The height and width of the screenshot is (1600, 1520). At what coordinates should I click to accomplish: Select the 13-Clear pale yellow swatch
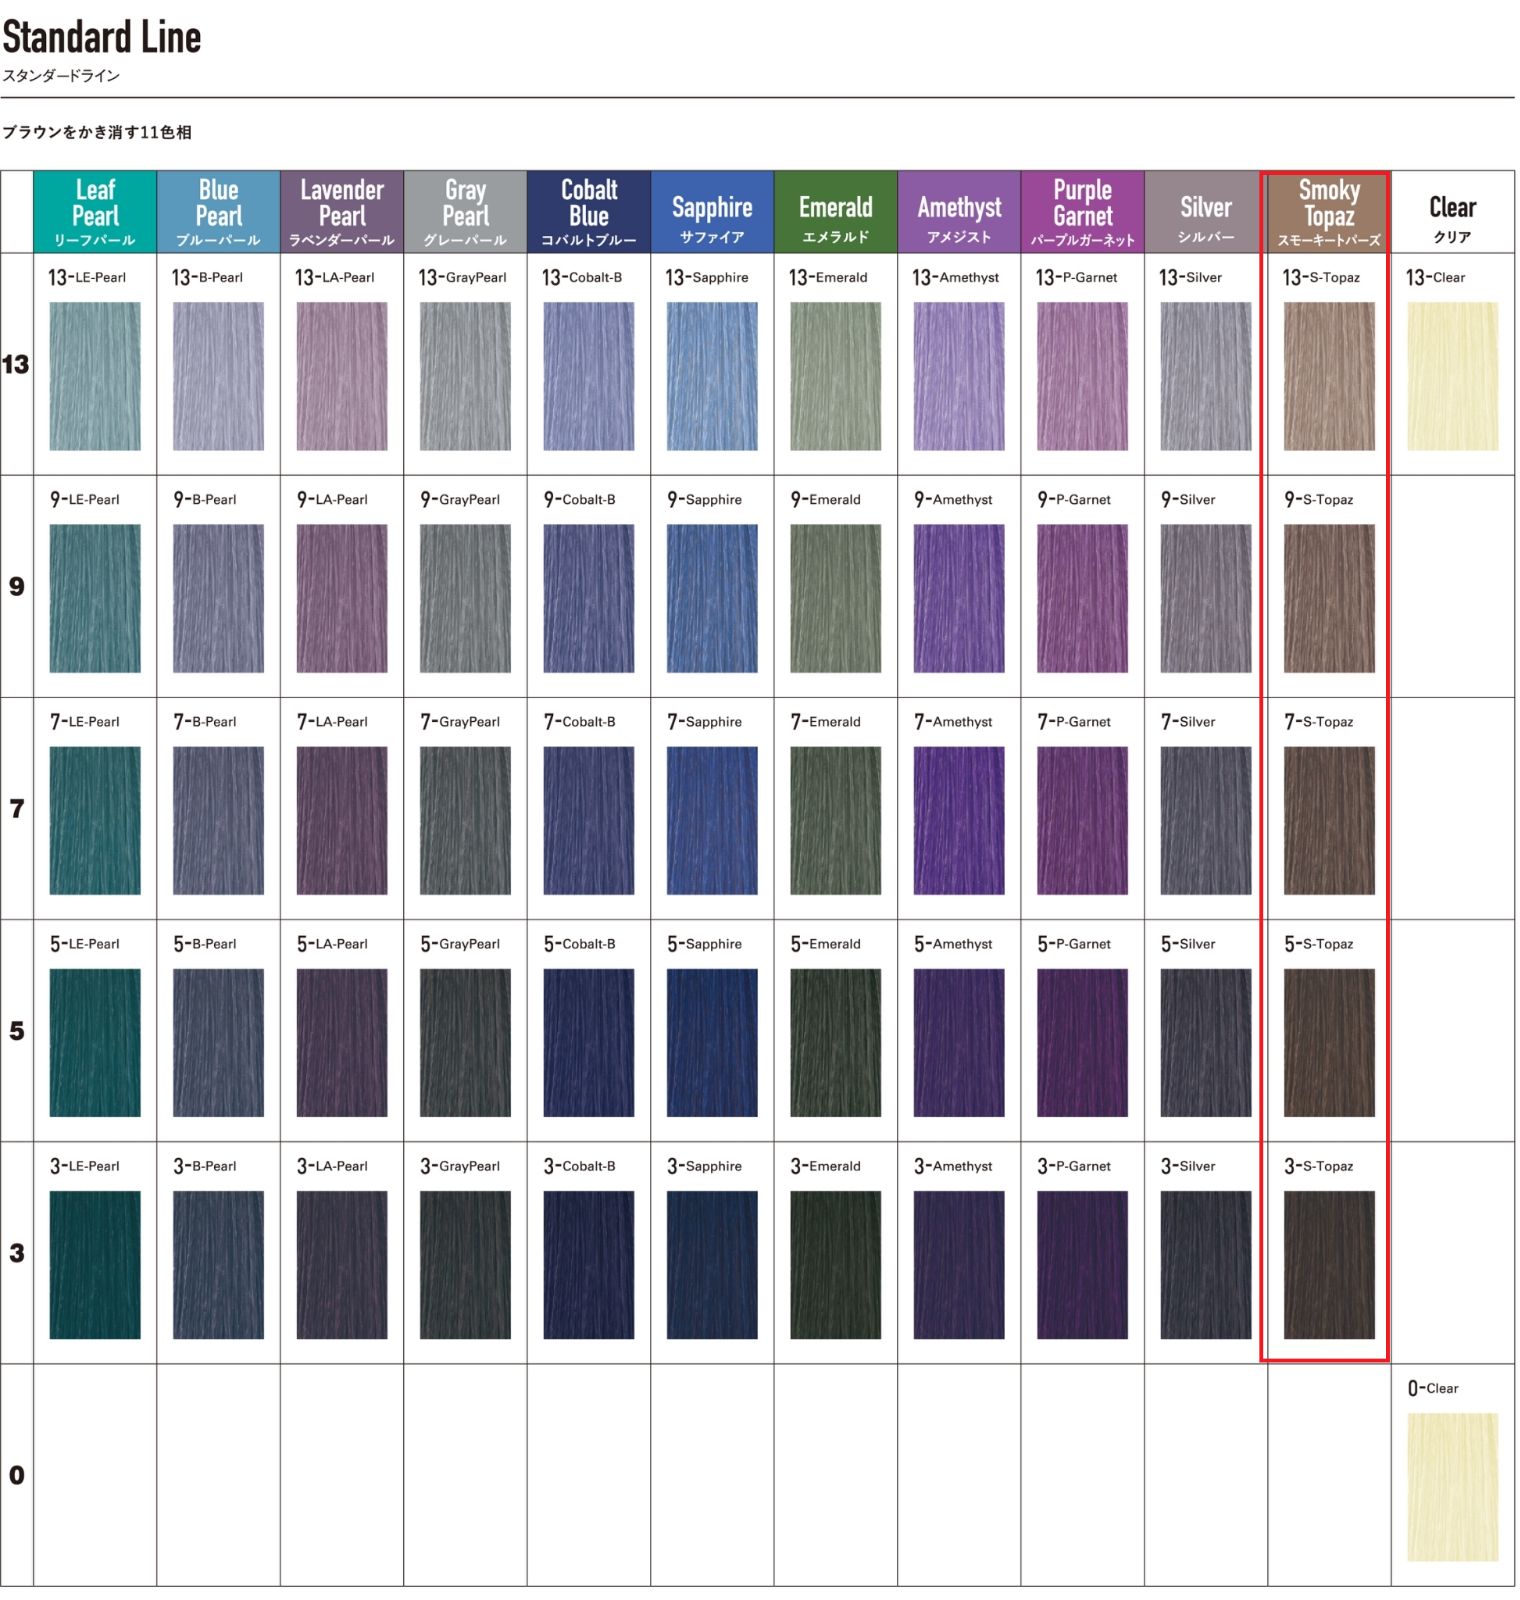(x=1452, y=376)
